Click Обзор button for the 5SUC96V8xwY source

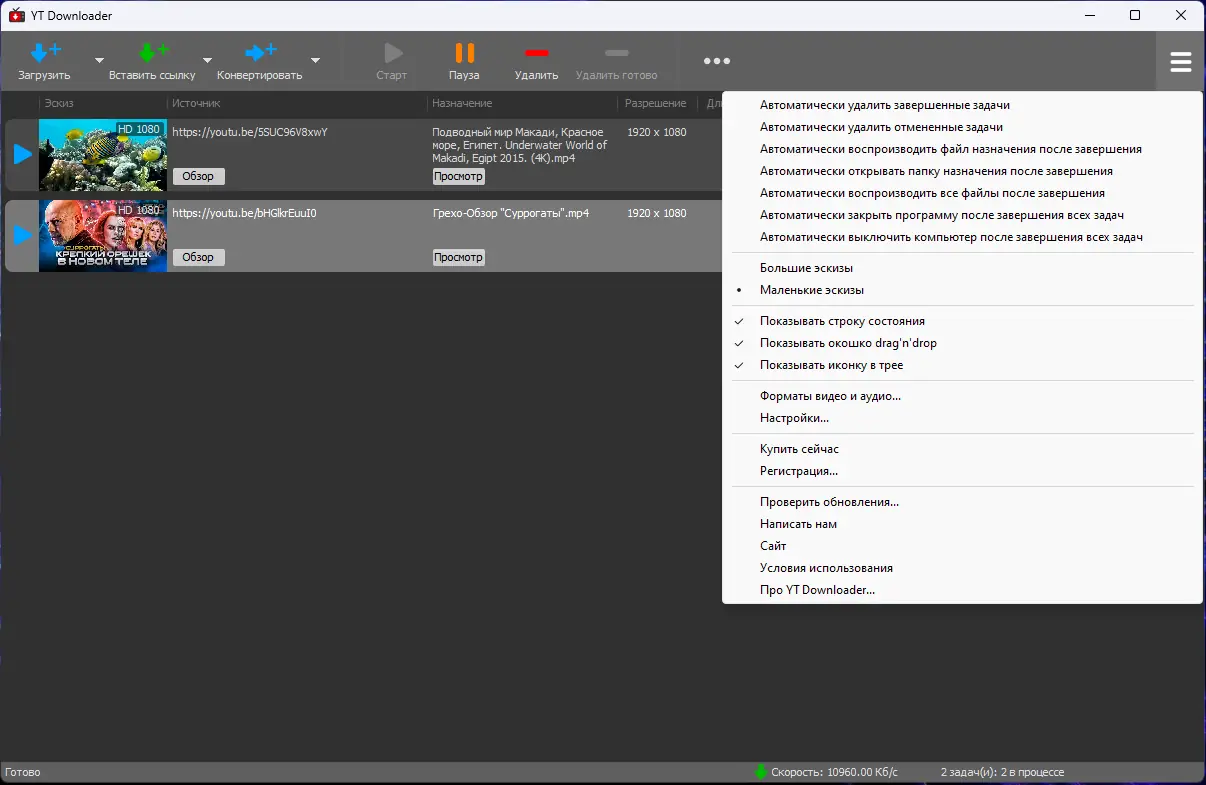pyautogui.click(x=199, y=176)
